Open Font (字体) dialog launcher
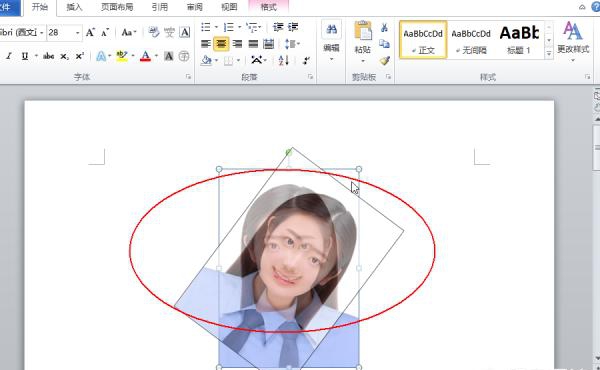The image size is (600, 370). pyautogui.click(x=188, y=77)
